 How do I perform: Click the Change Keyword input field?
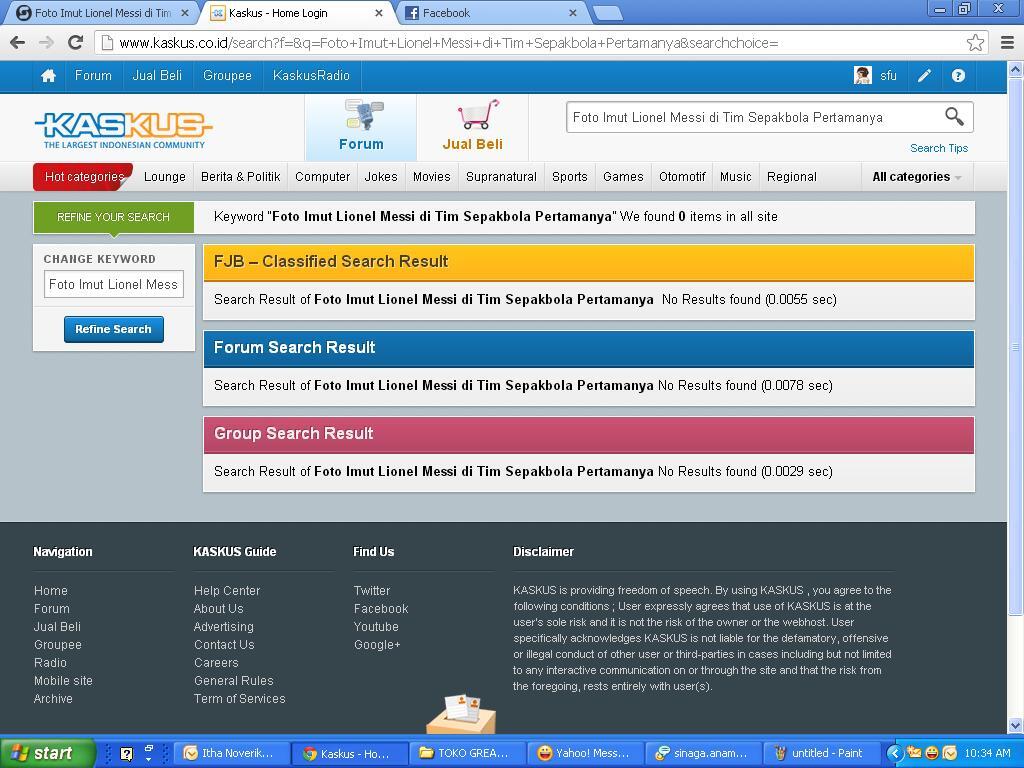tap(114, 285)
